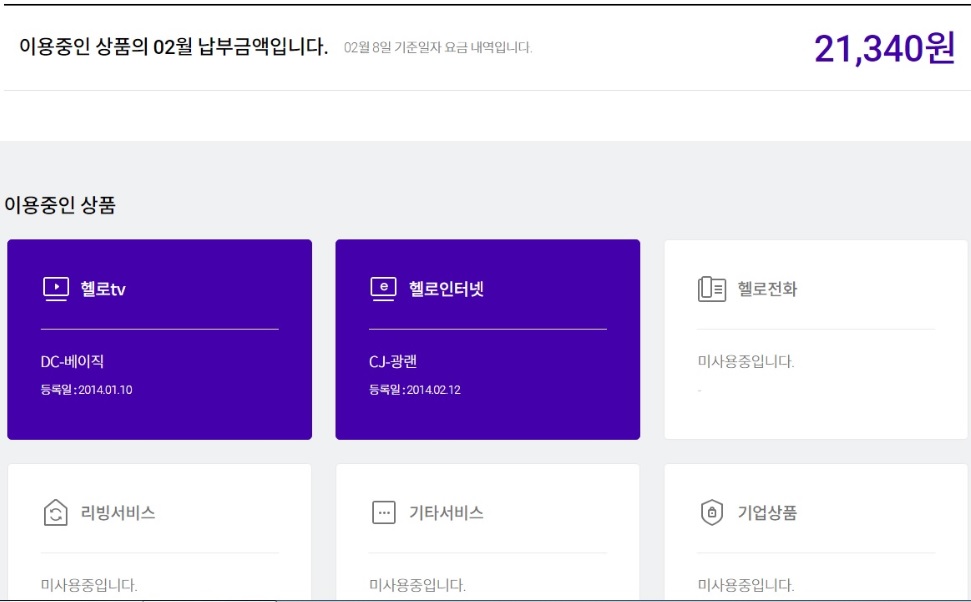Click the 21,340원 payment amount
Image resolution: width=971 pixels, height=602 pixels.
[884, 48]
